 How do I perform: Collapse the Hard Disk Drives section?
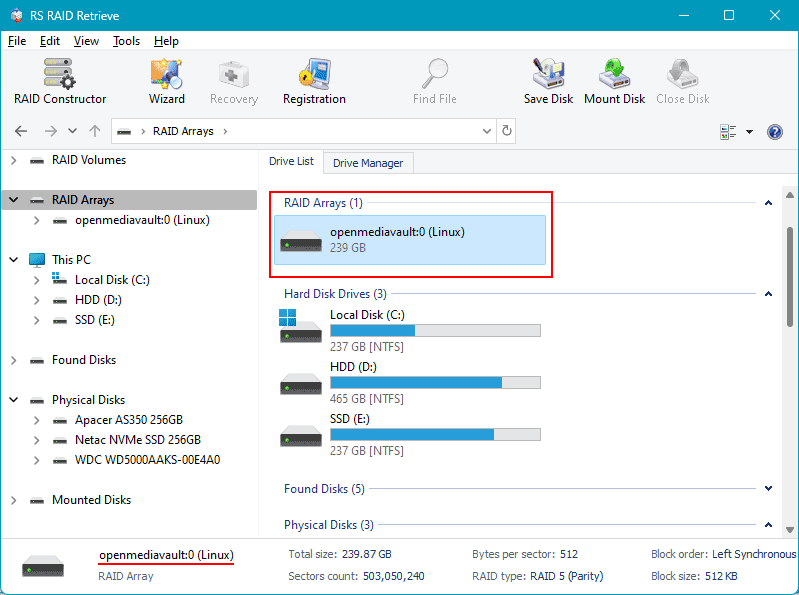coord(768,294)
